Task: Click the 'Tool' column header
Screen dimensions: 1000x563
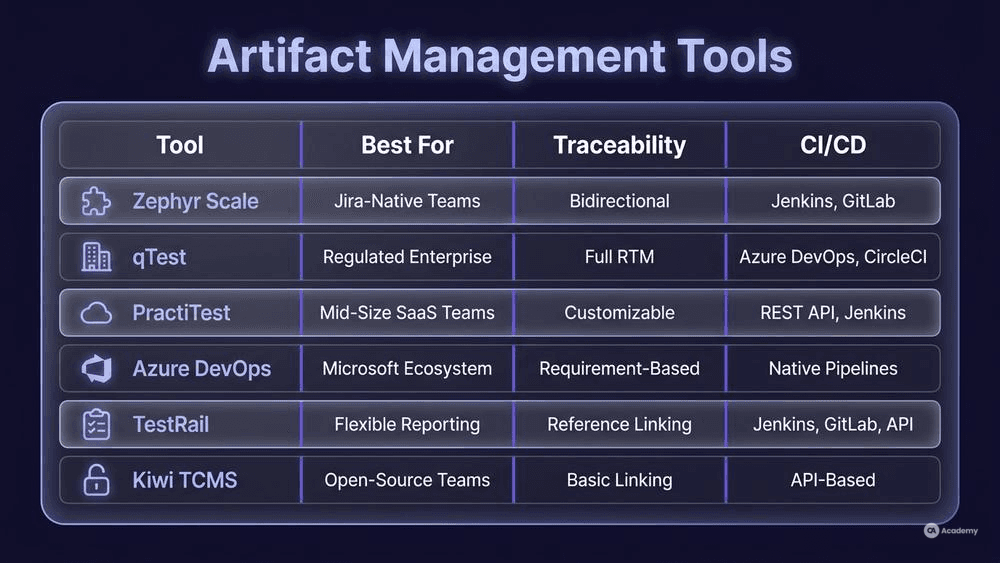Action: [x=180, y=145]
